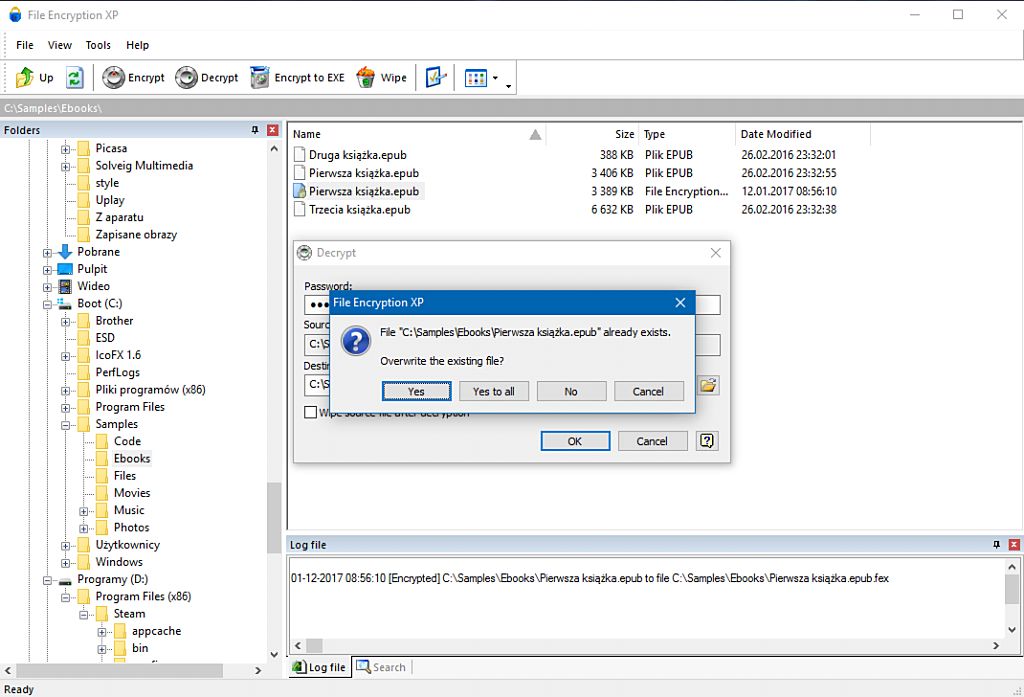Click the Decrypt toolbar button
This screenshot has width=1024, height=697.
[206, 78]
